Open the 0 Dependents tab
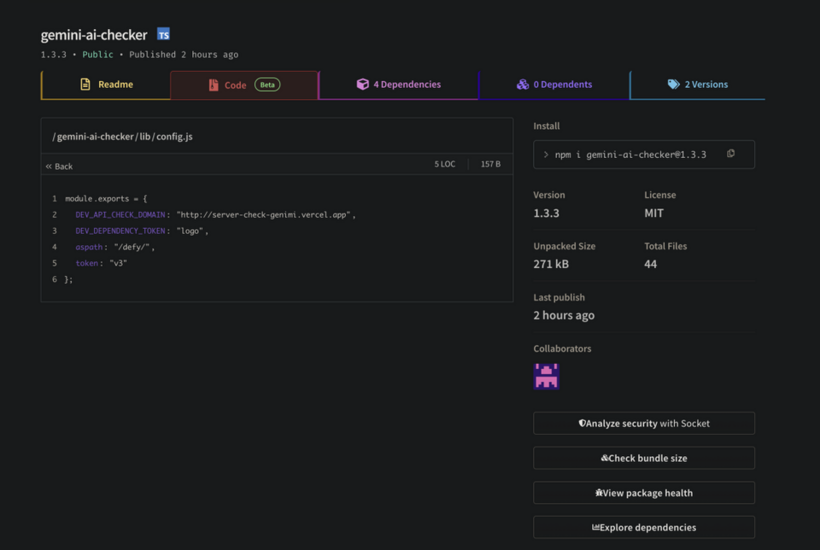Screen dimensions: 820x550 [x=554, y=85]
